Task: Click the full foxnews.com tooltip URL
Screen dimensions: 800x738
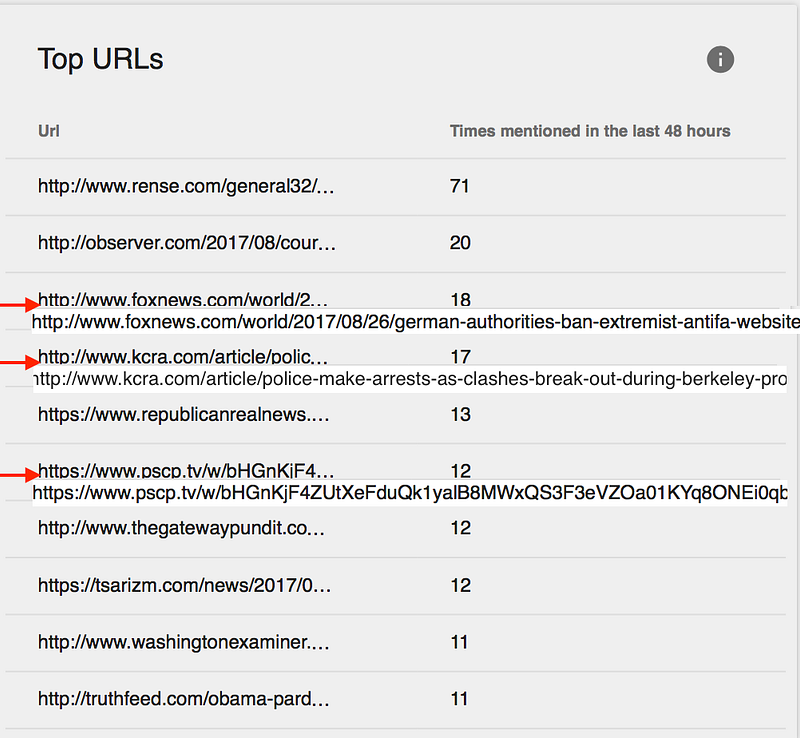Action: click(x=415, y=322)
